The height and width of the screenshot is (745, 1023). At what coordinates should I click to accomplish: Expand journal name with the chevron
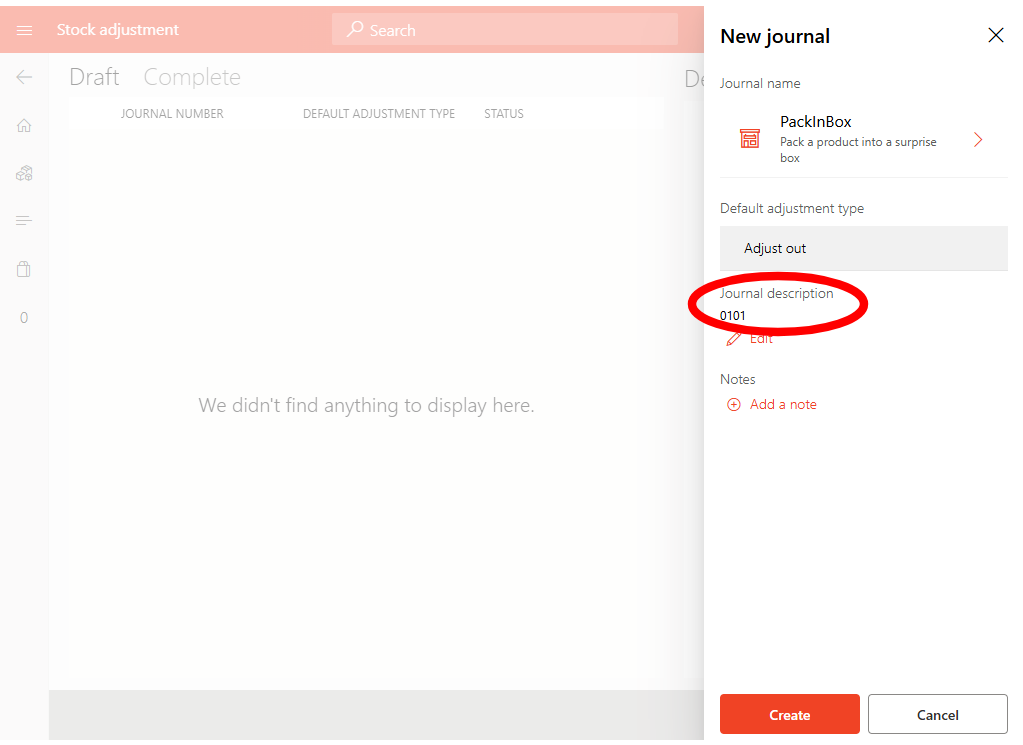(x=978, y=140)
